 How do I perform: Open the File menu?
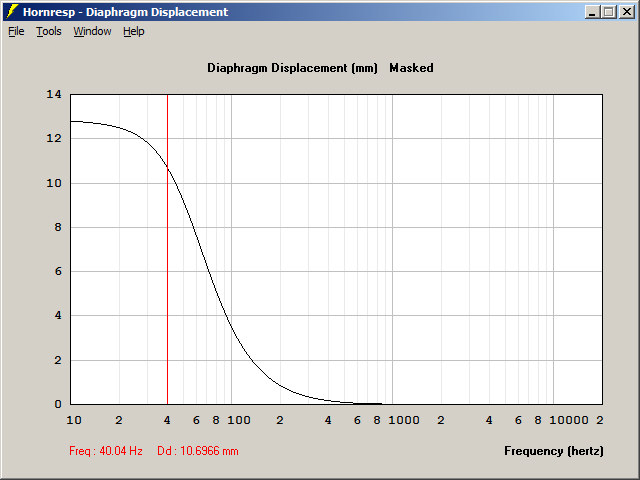click(x=16, y=31)
